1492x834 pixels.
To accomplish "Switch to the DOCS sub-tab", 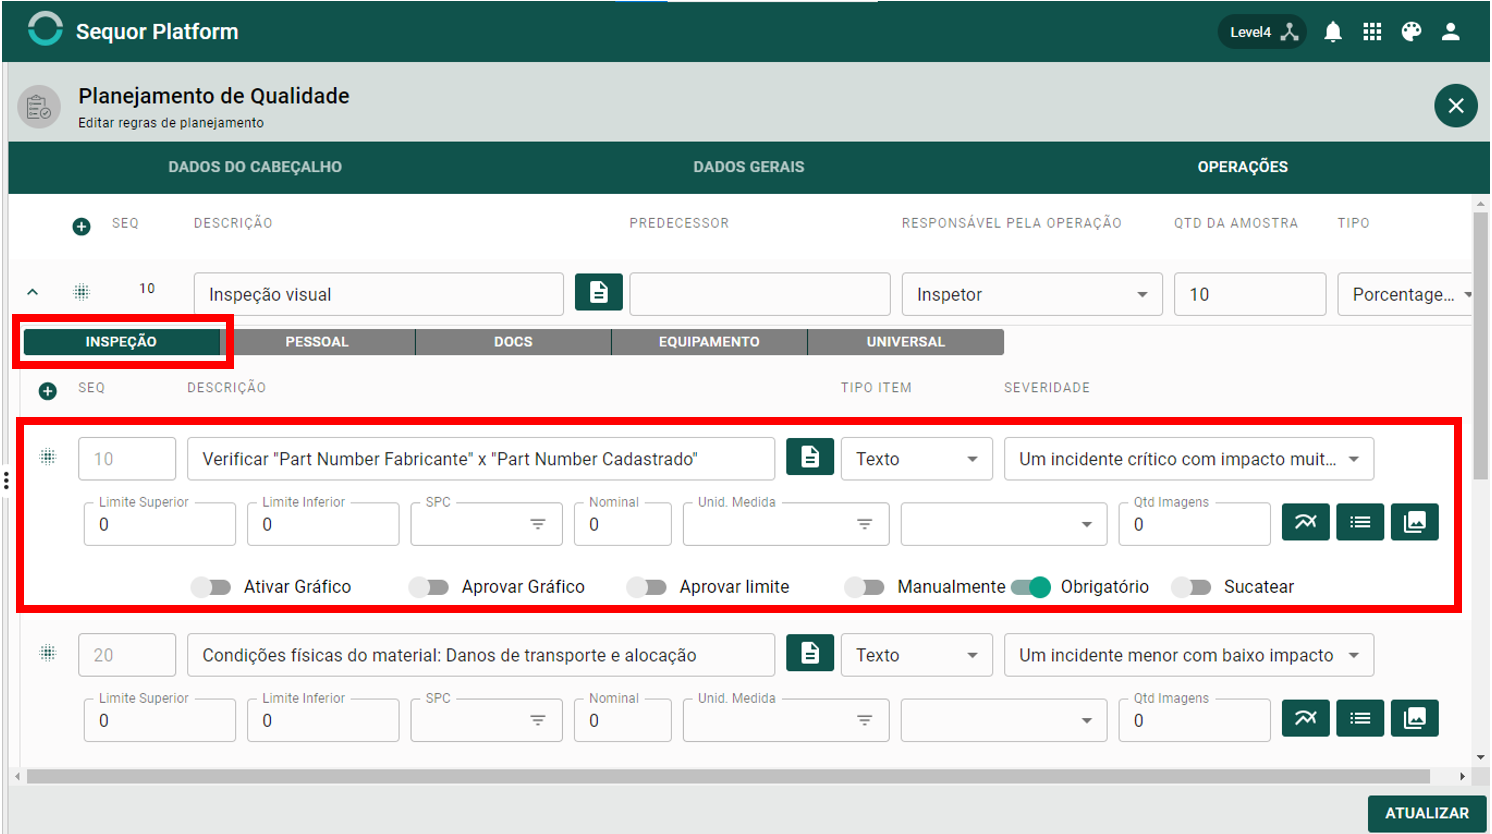I will tap(513, 342).
